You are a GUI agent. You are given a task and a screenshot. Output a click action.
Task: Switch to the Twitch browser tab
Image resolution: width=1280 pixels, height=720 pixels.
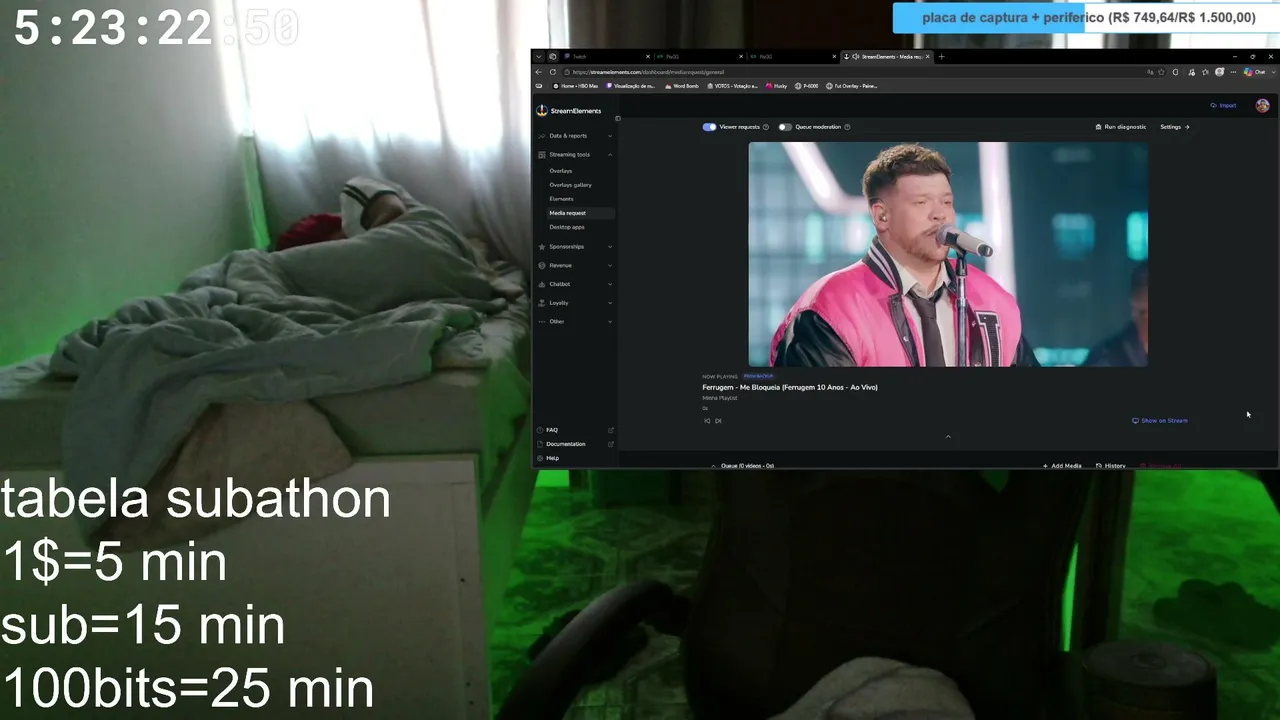pyautogui.click(x=607, y=57)
